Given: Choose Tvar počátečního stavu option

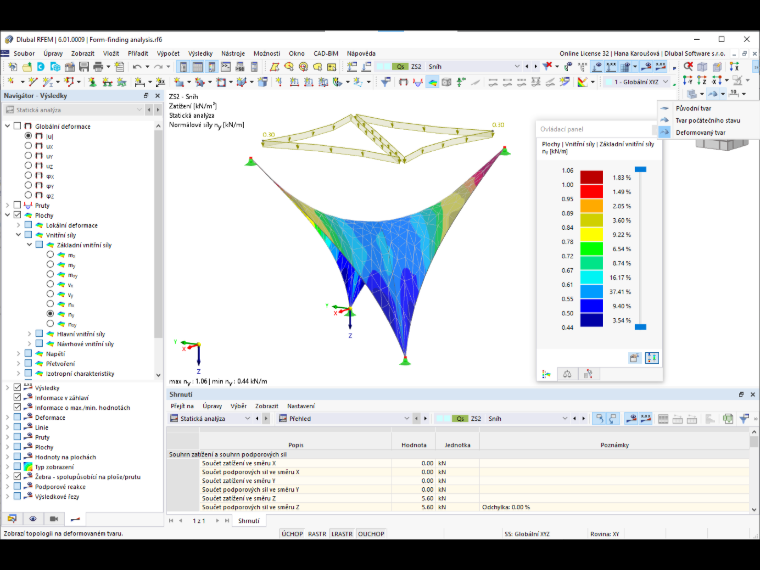Looking at the screenshot, I should point(708,121).
